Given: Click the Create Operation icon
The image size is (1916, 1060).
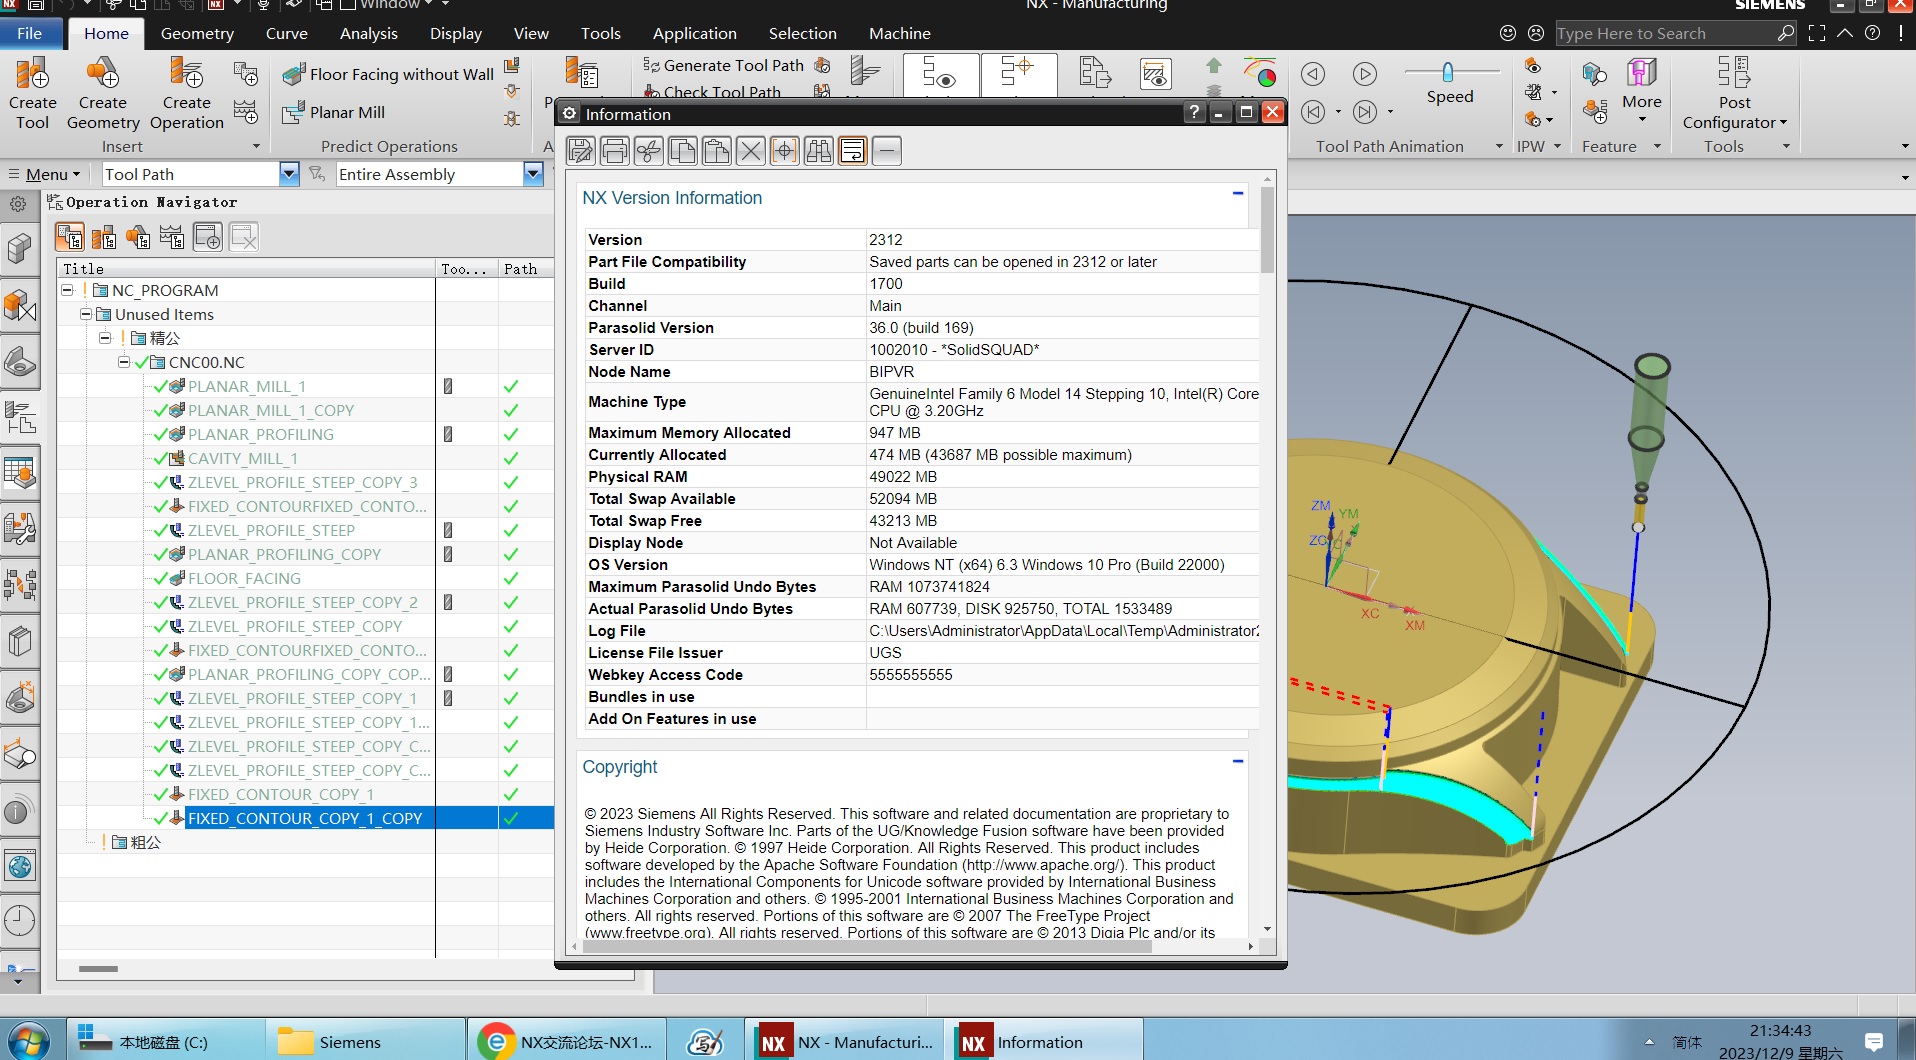Looking at the screenshot, I should pyautogui.click(x=187, y=94).
